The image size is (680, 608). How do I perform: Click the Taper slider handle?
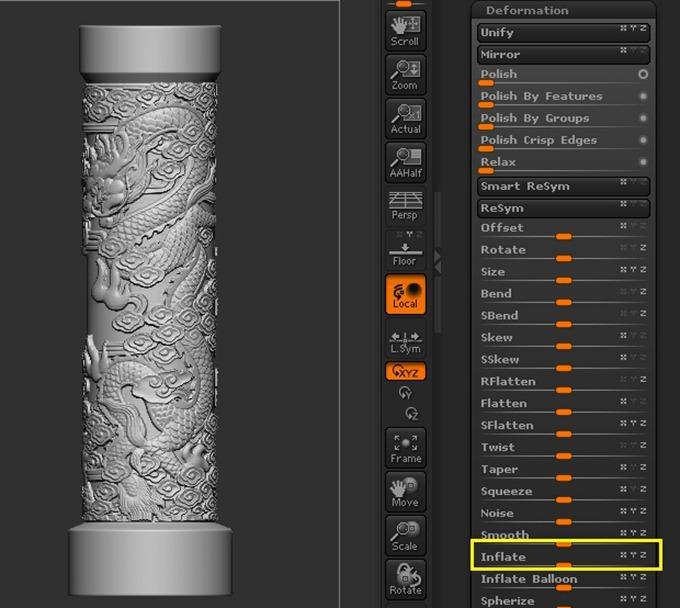pyautogui.click(x=564, y=478)
